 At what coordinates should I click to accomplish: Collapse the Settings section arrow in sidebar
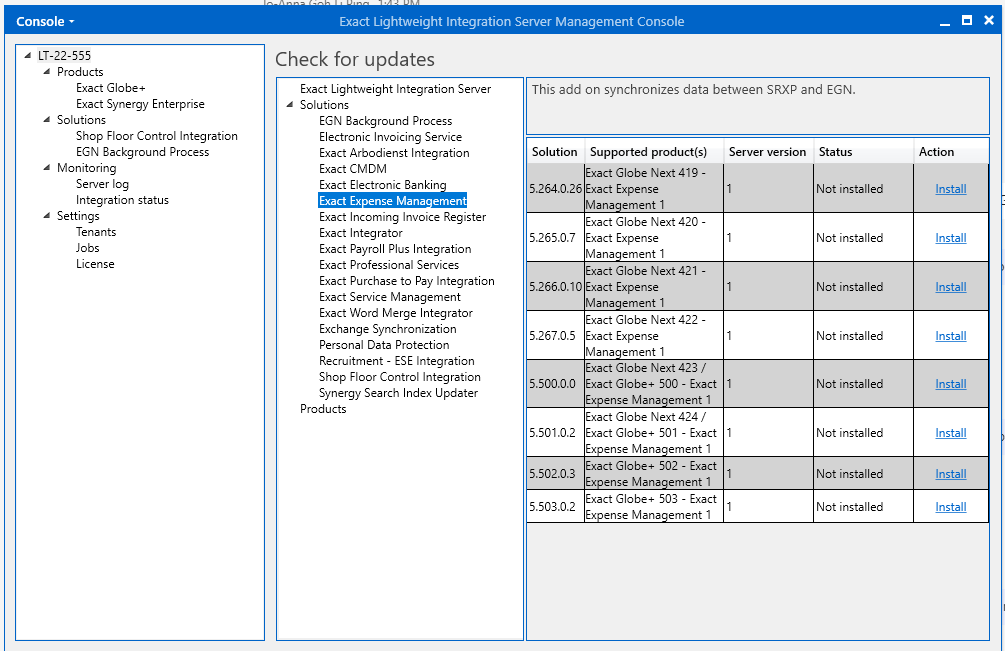(x=47, y=216)
